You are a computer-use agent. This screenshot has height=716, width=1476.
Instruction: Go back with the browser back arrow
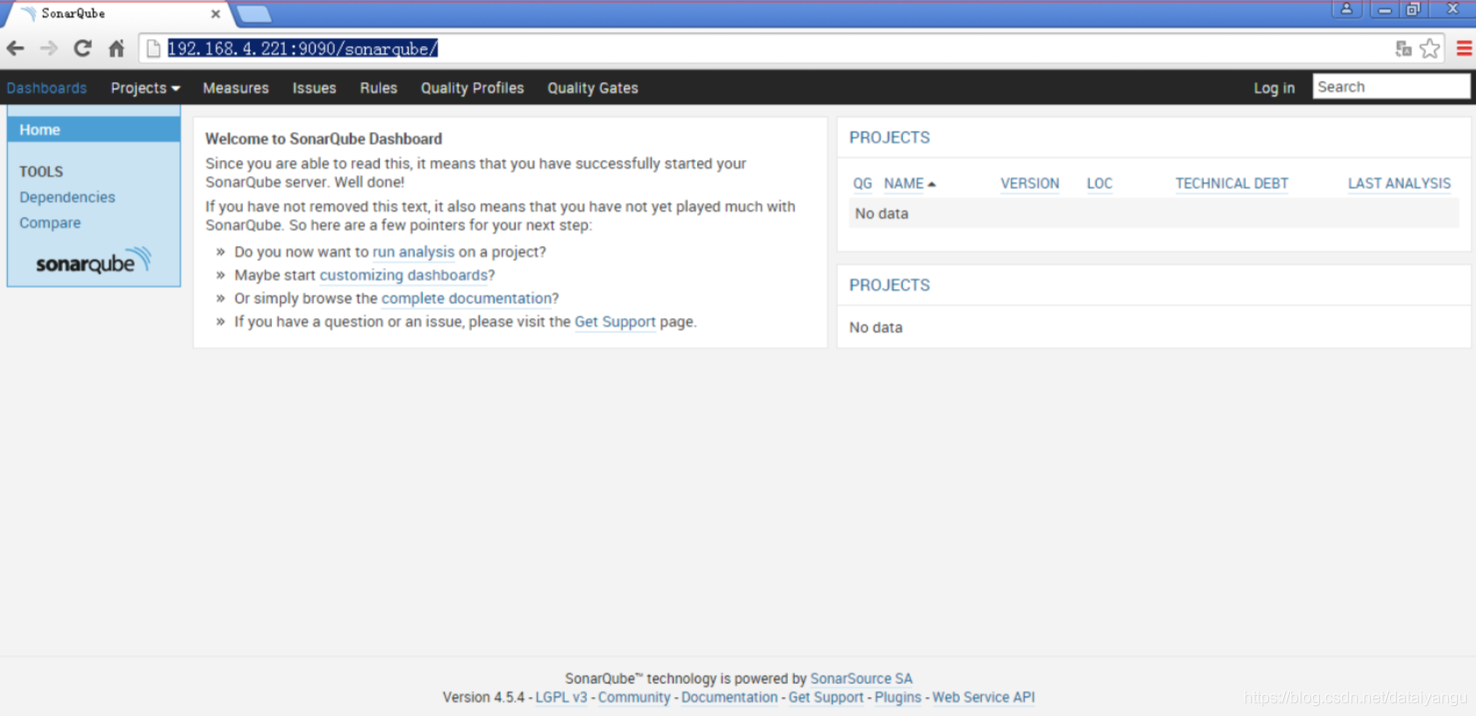(x=16, y=48)
